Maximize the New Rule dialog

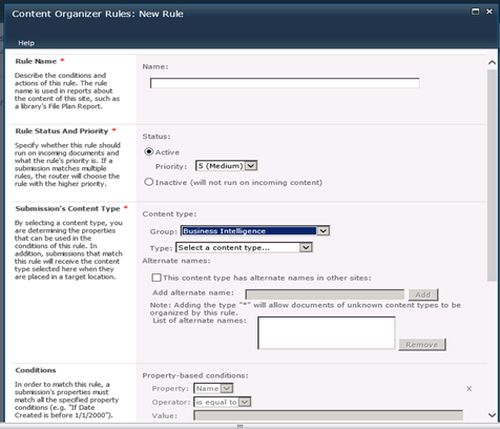pos(476,12)
